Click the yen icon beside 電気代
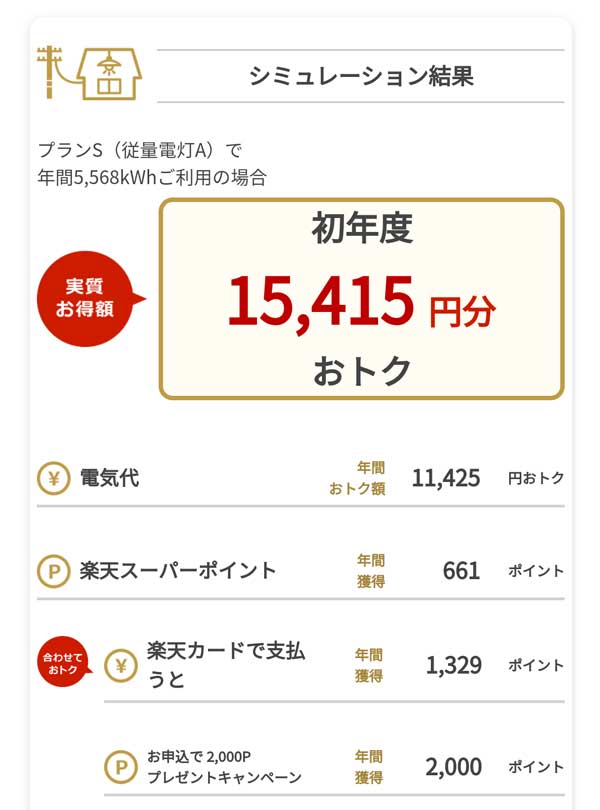Screen dimensions: 600x810 coord(53,478)
